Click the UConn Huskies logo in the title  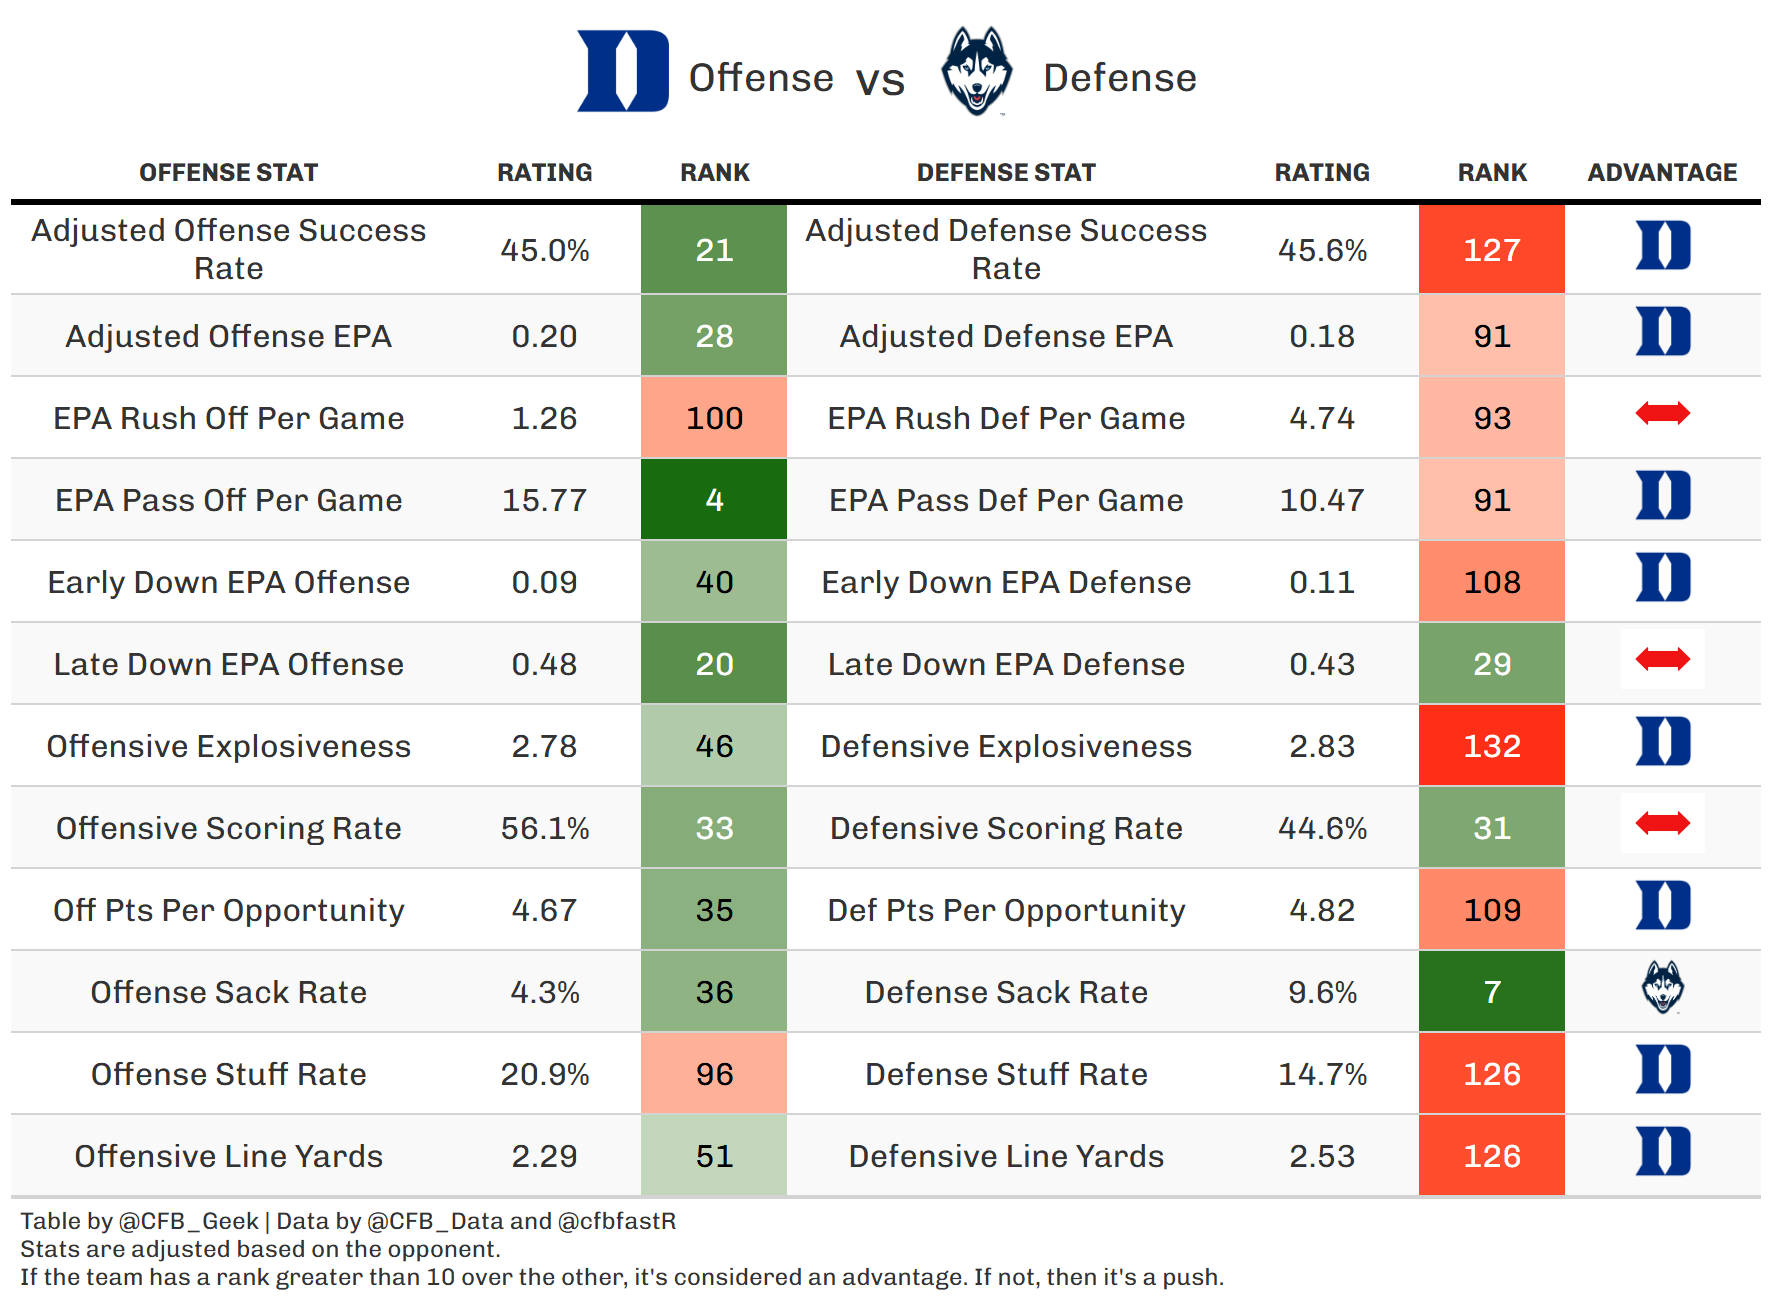976,71
